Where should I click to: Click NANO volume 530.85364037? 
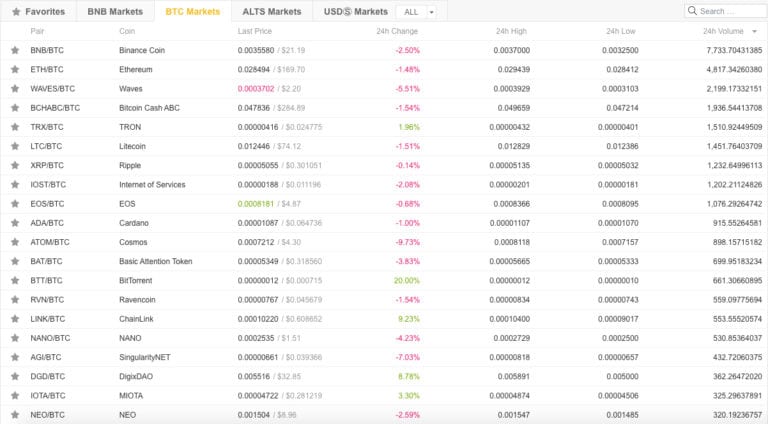(737, 338)
